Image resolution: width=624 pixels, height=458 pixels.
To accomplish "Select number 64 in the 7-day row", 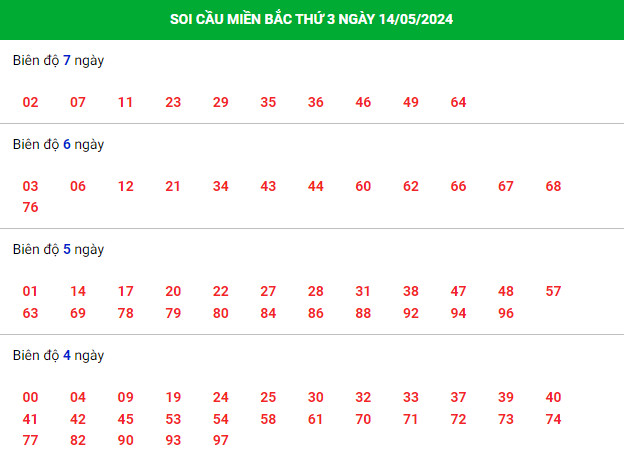I will pyautogui.click(x=458, y=102).
